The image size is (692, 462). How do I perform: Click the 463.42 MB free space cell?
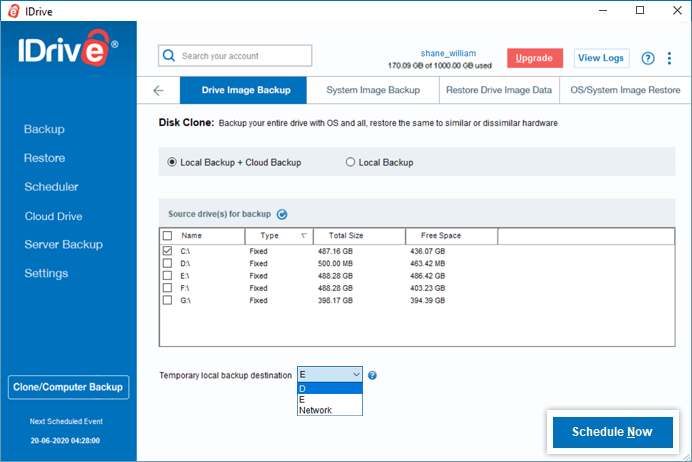point(427,263)
